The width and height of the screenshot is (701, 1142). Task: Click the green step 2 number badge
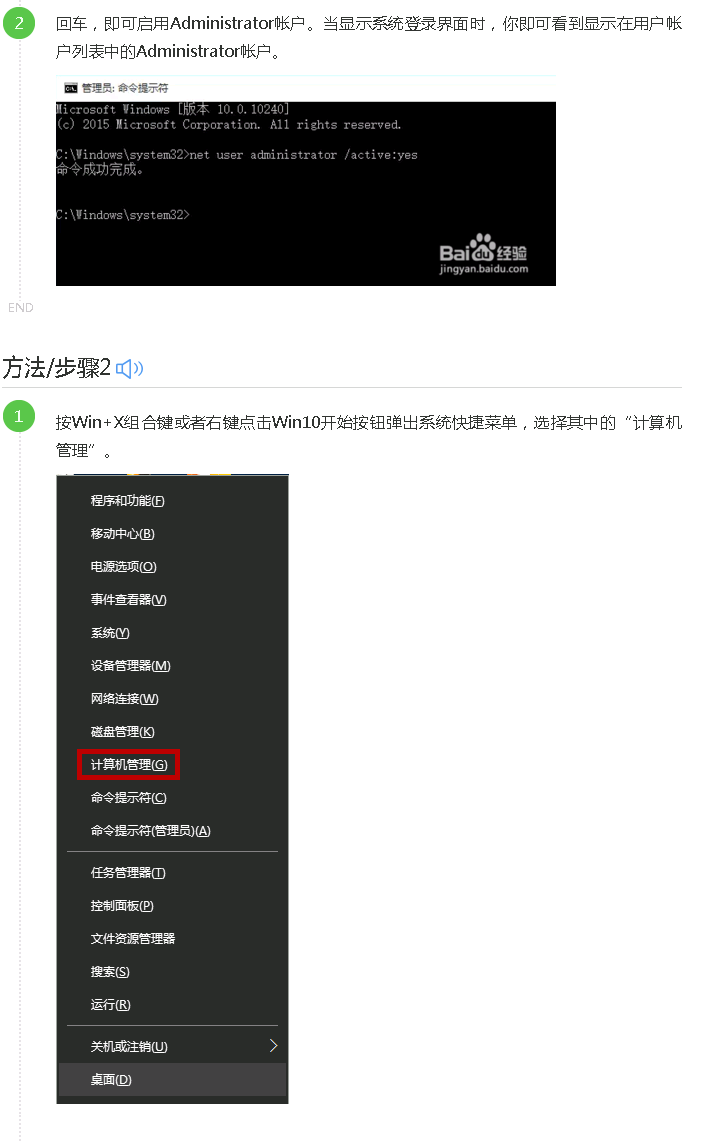coord(19,23)
